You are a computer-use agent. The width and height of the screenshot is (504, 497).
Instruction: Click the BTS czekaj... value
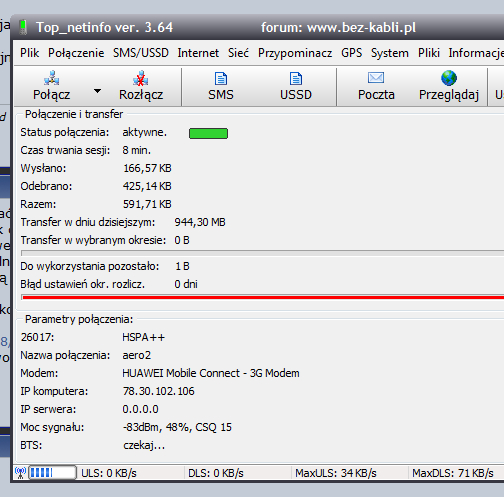(144, 445)
